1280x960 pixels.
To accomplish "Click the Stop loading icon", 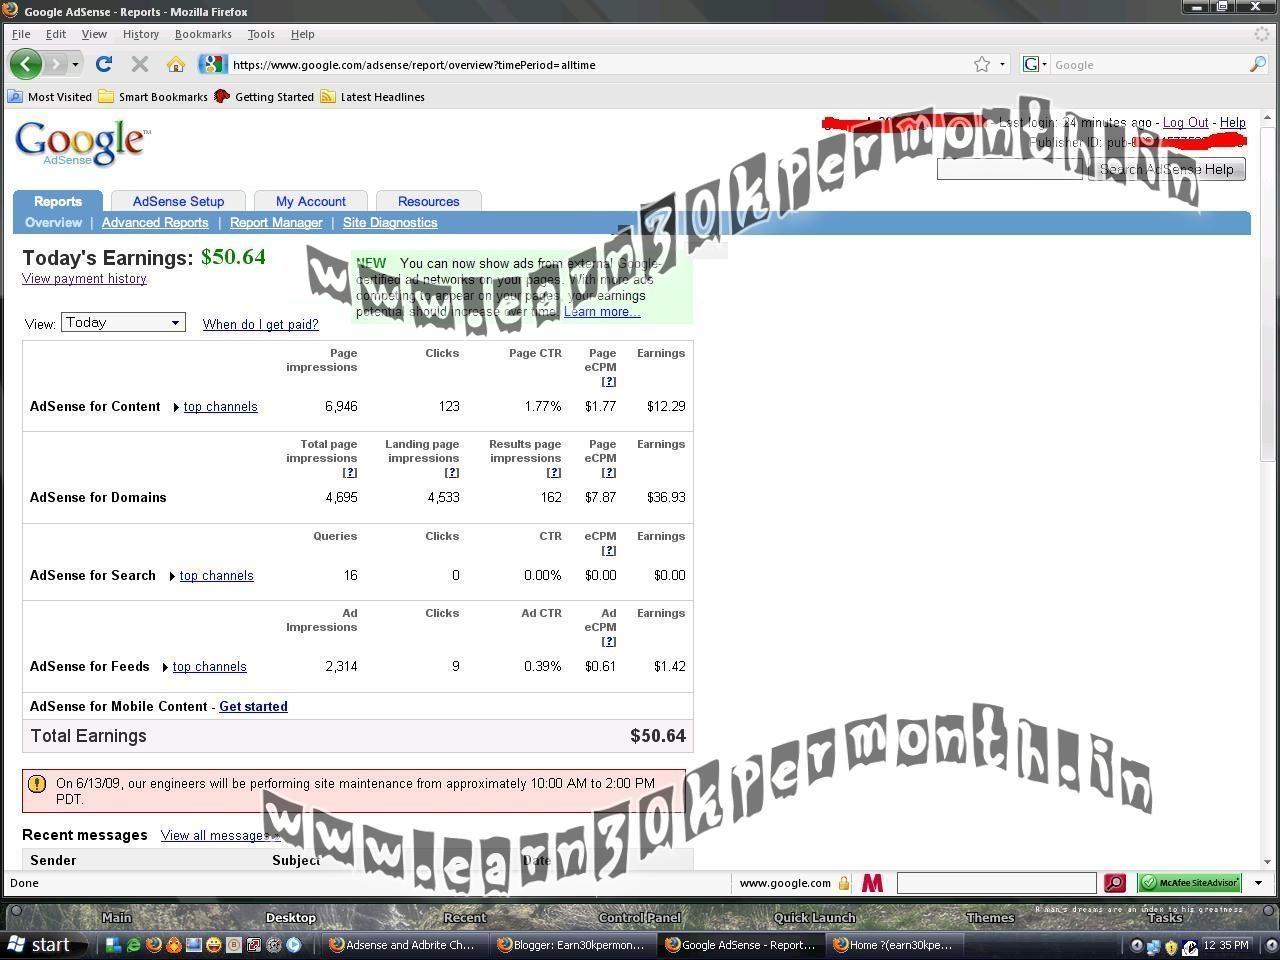I will pos(139,64).
